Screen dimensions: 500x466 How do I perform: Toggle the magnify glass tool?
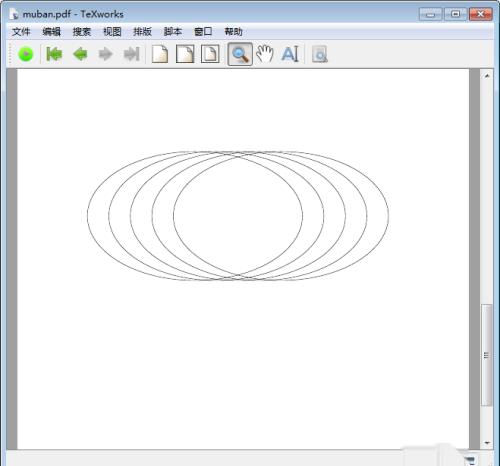[240, 54]
